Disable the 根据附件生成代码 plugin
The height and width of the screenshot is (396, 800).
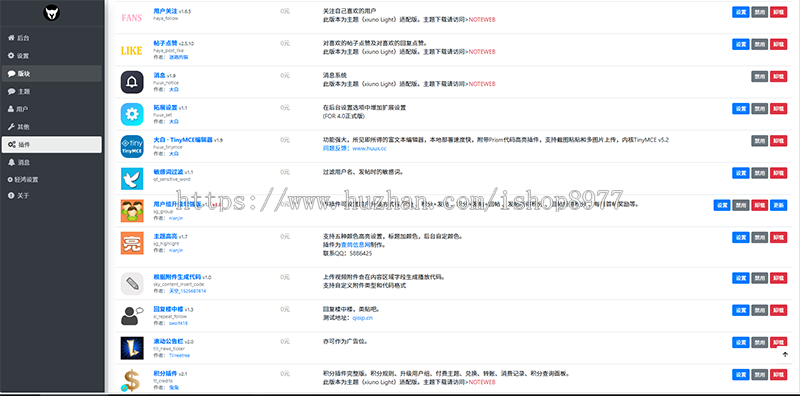(x=760, y=278)
